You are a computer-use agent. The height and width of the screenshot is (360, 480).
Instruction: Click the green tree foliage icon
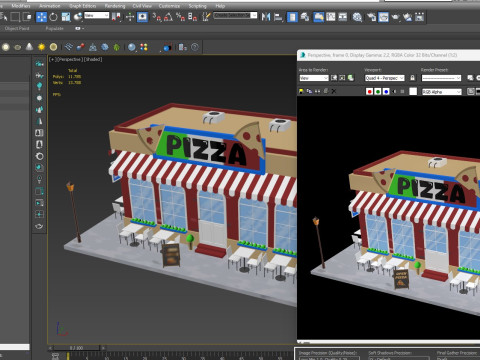(x=116, y=47)
